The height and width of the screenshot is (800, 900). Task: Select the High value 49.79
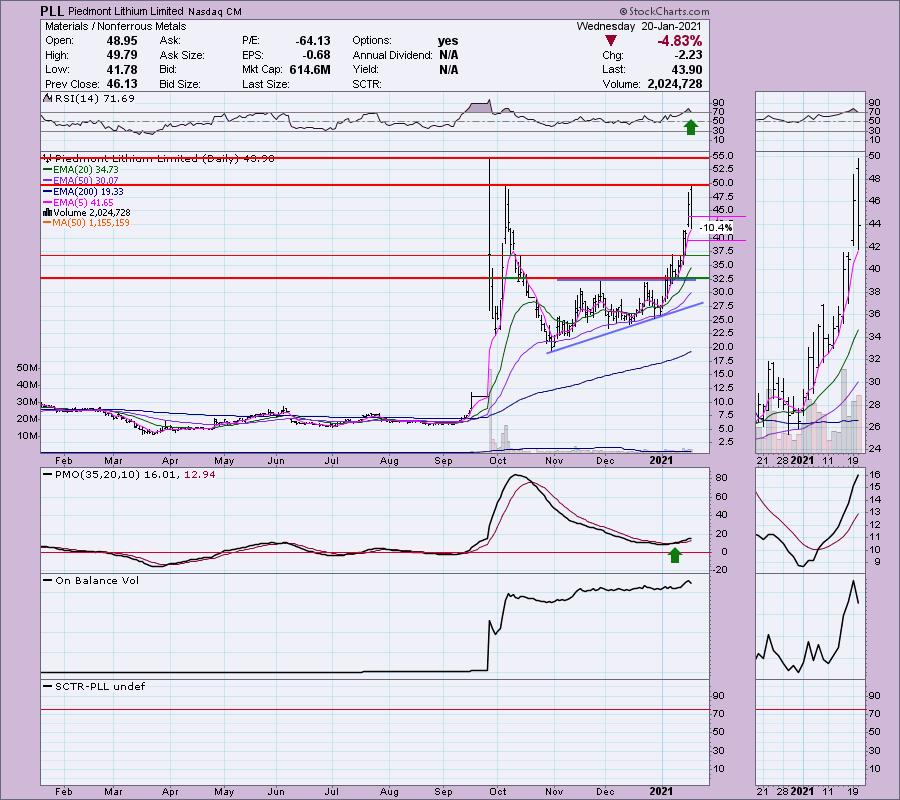(x=122, y=55)
